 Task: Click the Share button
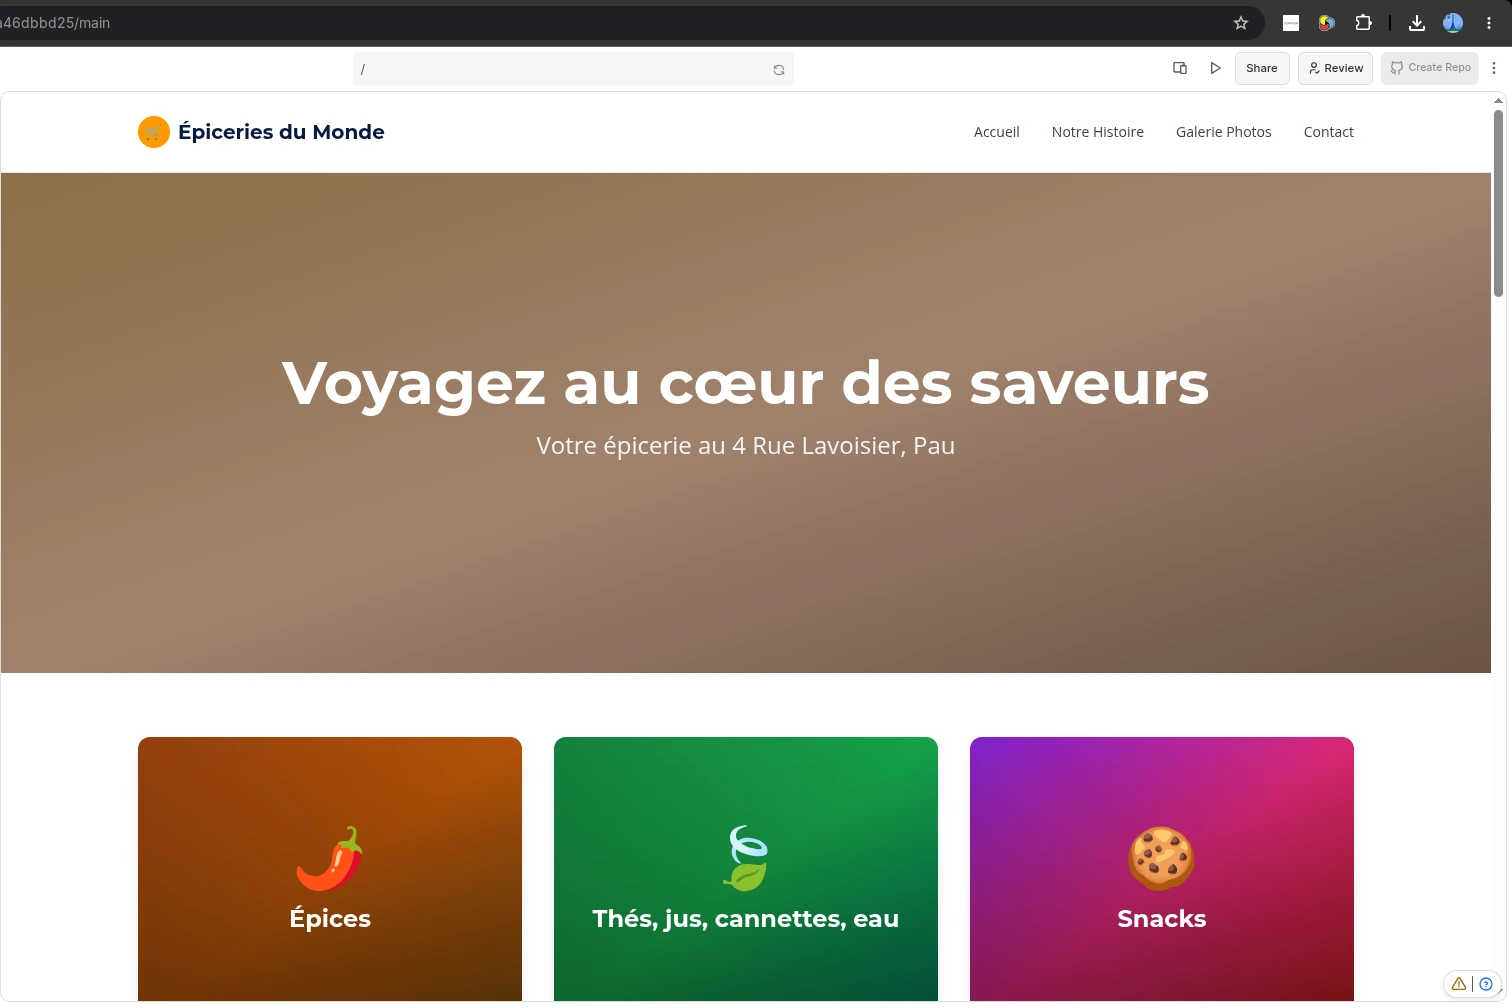1262,68
